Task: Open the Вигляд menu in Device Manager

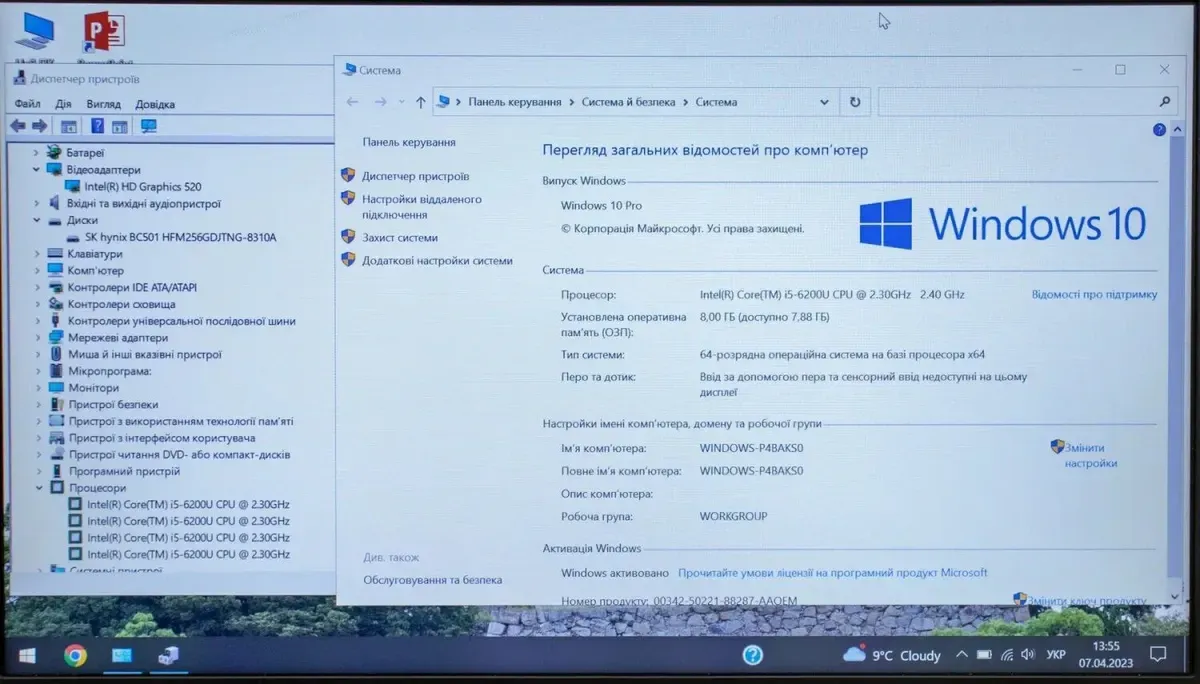Action: pos(103,104)
